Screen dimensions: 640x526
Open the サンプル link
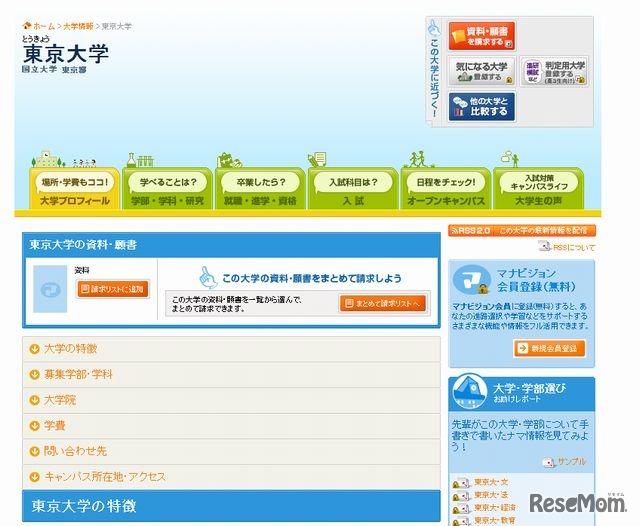tap(572, 462)
